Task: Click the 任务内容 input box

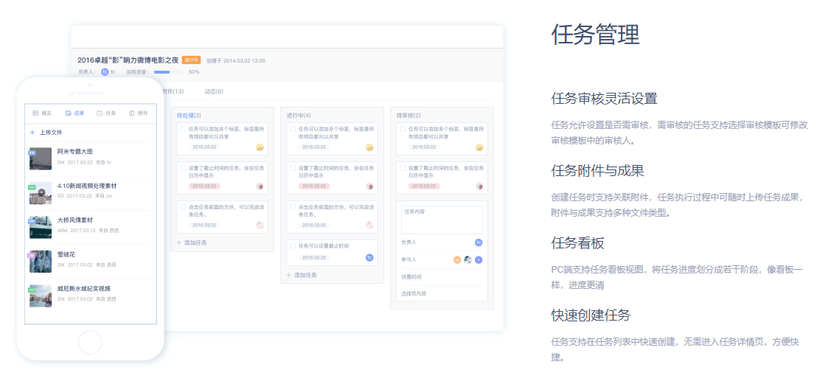Action: click(x=441, y=220)
